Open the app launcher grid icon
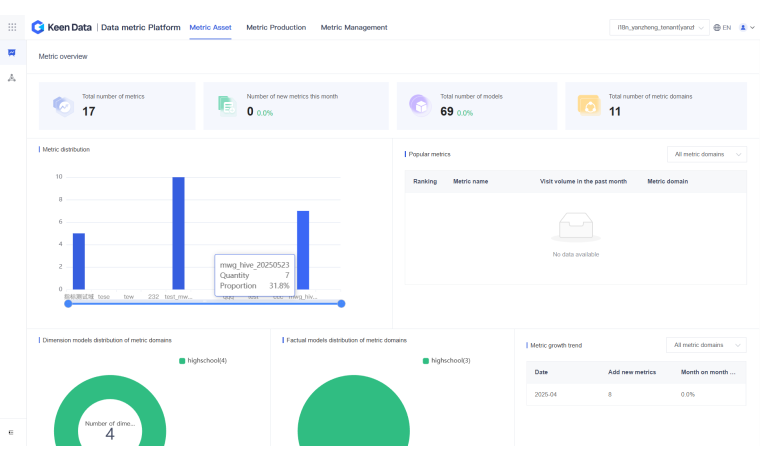Screen dimensions: 760x460 (x=12, y=27)
